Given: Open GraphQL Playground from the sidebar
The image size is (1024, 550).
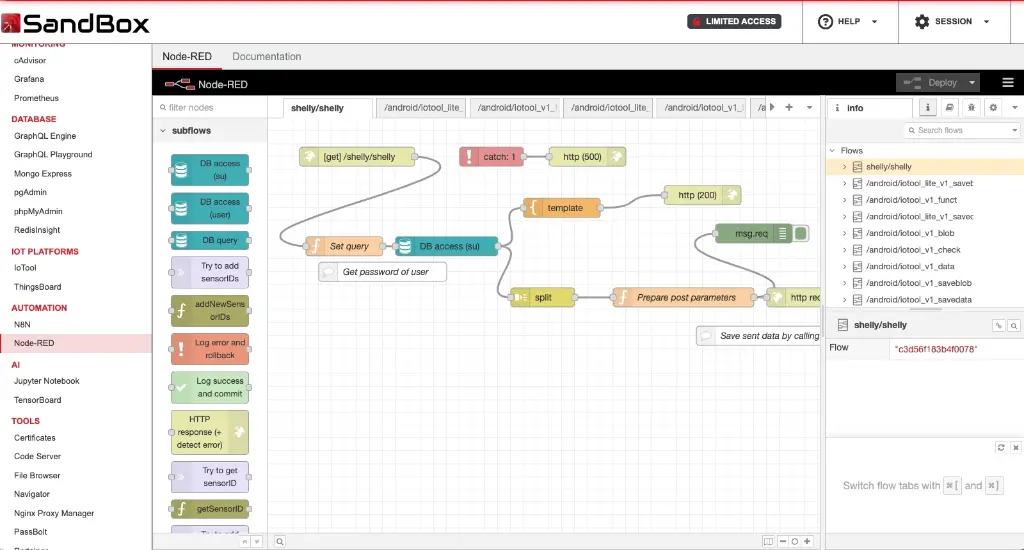Looking at the screenshot, I should [53, 155].
